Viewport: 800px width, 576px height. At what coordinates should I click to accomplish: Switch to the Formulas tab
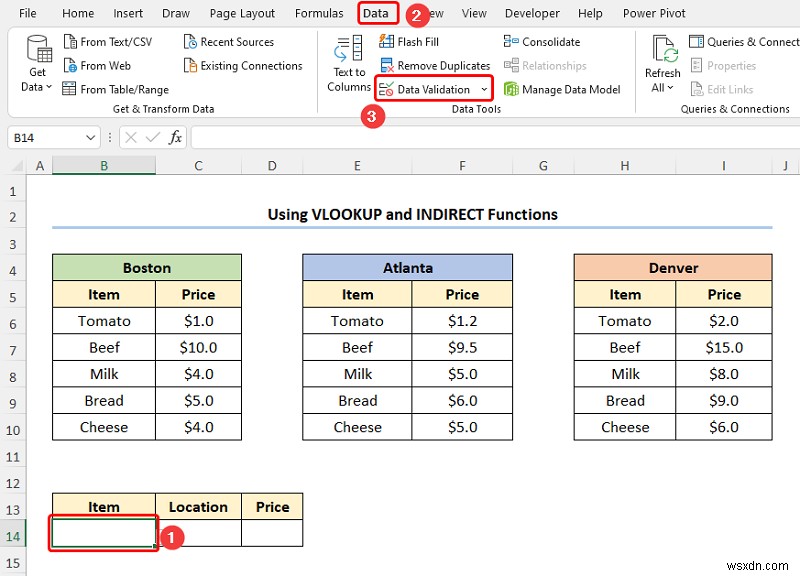coord(319,13)
